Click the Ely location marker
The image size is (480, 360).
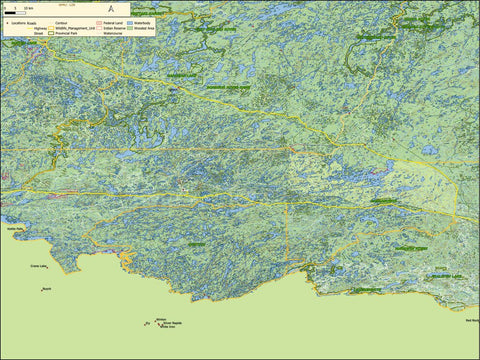pos(145,325)
